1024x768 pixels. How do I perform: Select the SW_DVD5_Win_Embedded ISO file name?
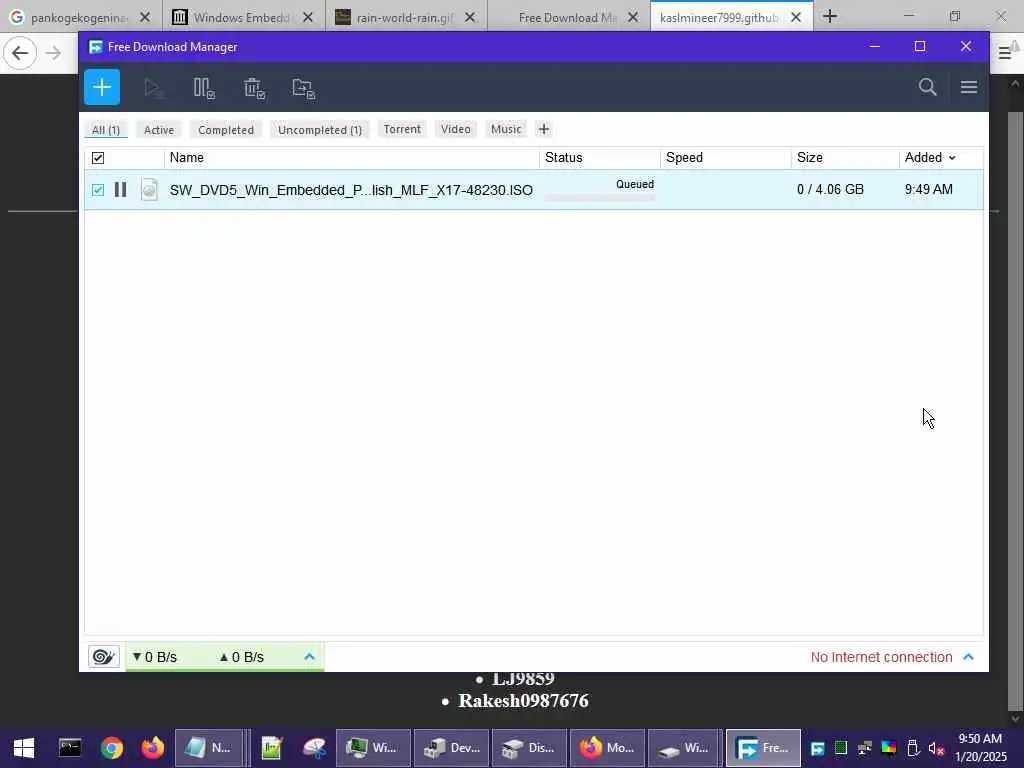click(x=351, y=190)
